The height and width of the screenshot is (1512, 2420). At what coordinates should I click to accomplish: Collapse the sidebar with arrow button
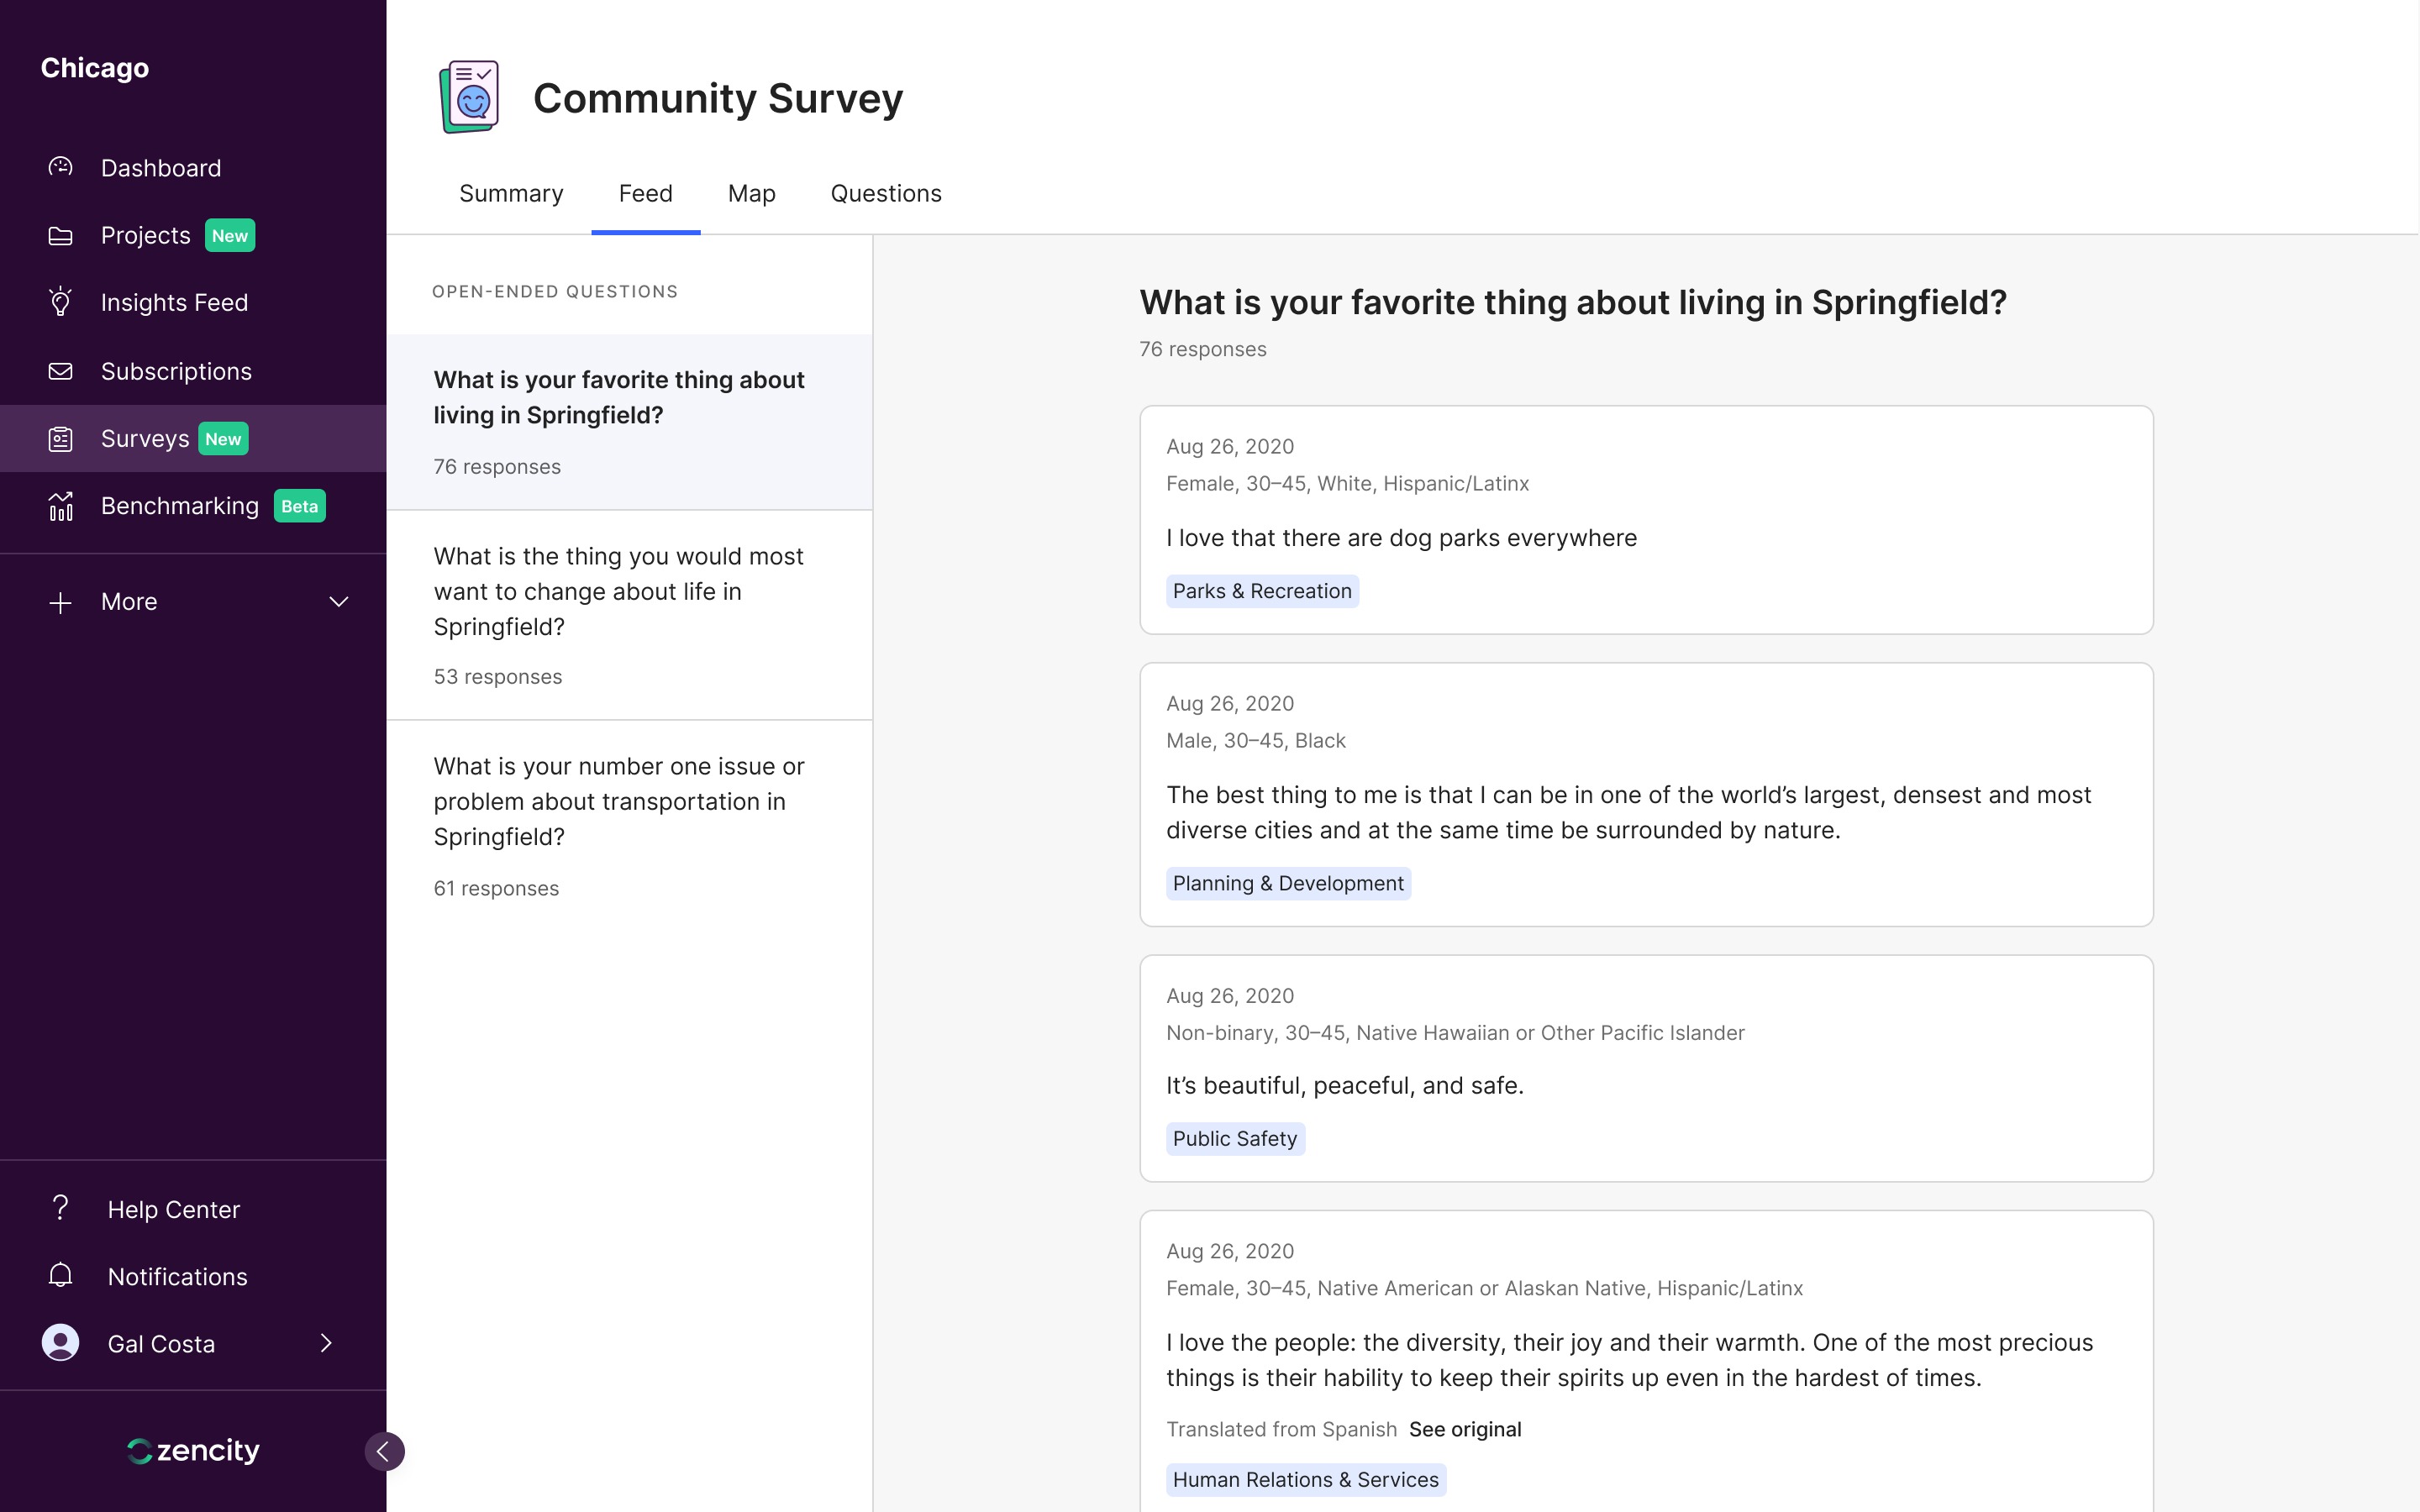coord(384,1451)
